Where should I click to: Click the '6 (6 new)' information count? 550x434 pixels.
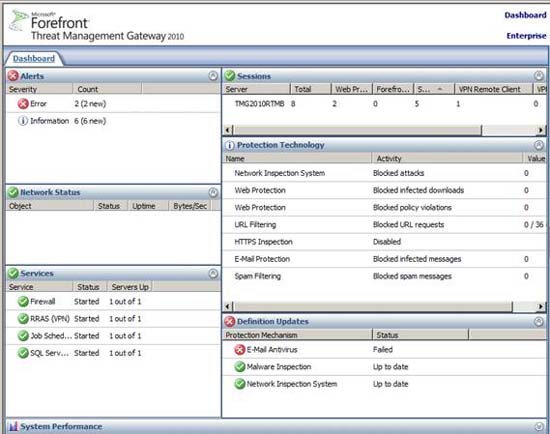tap(90, 121)
